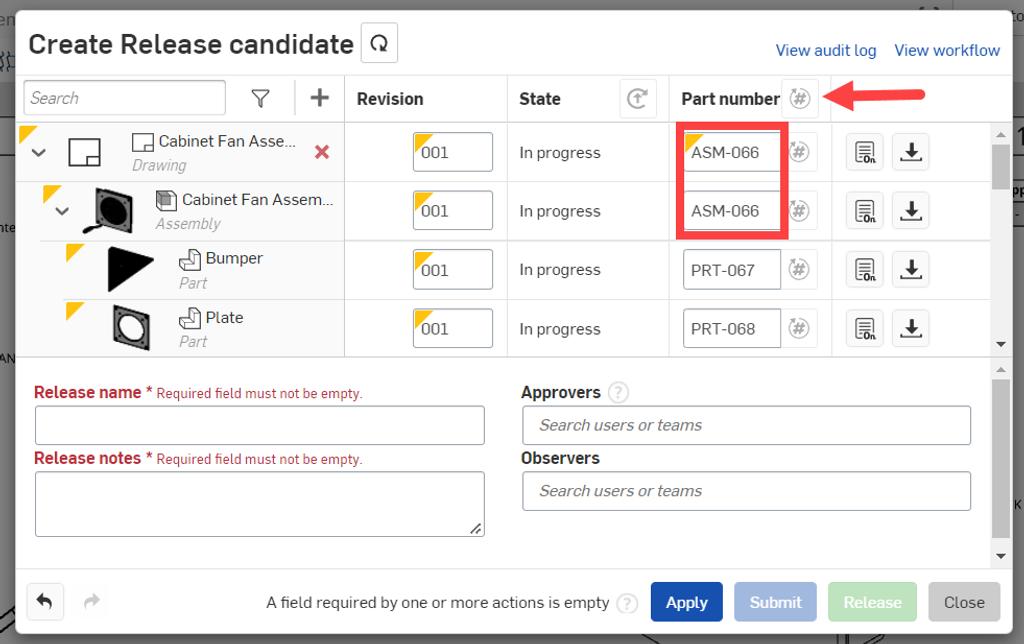
Task: Click the redo arrow icon
Action: (x=90, y=601)
